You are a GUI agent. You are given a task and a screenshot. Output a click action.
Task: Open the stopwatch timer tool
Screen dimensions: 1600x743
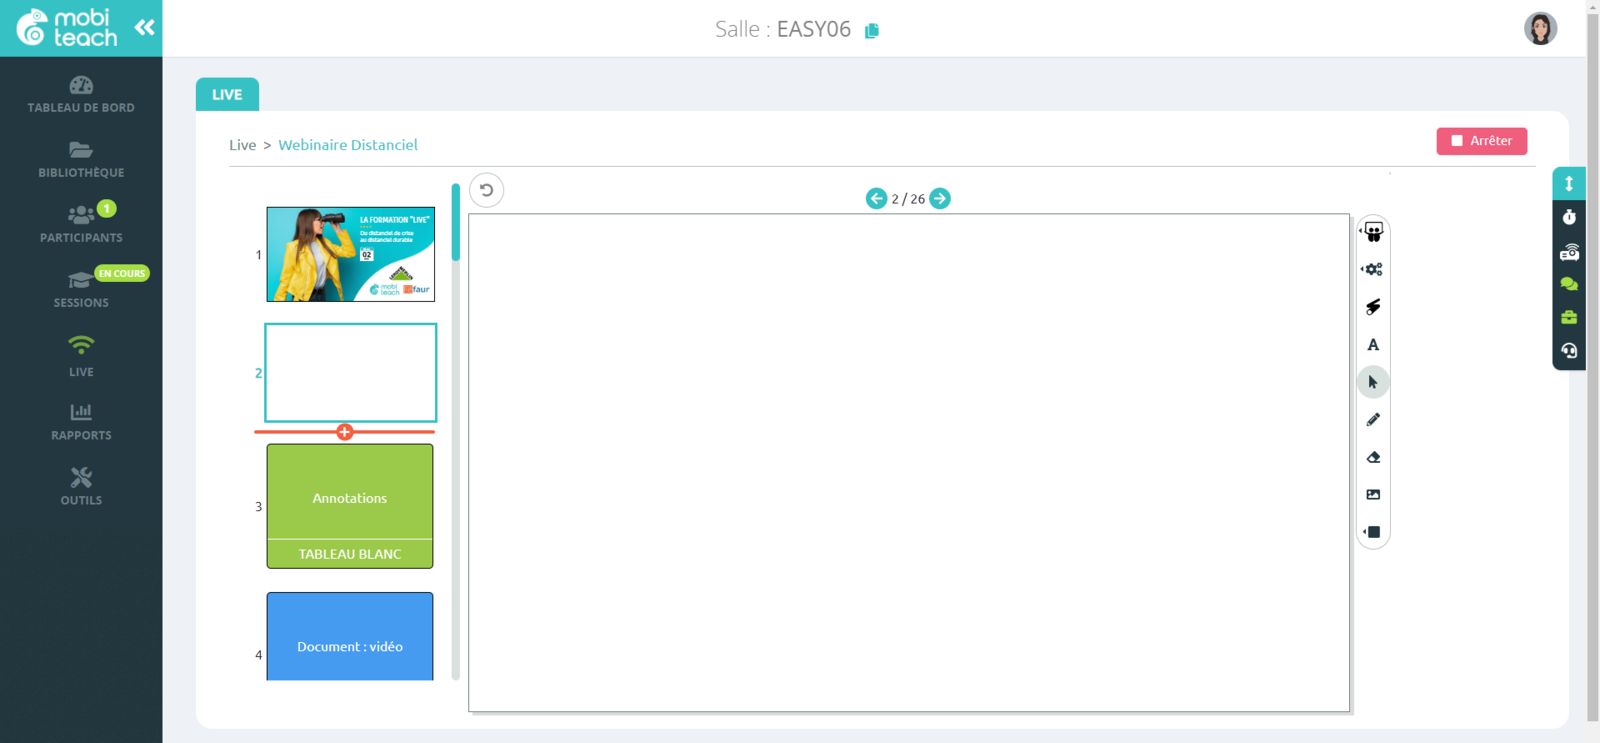(1569, 217)
